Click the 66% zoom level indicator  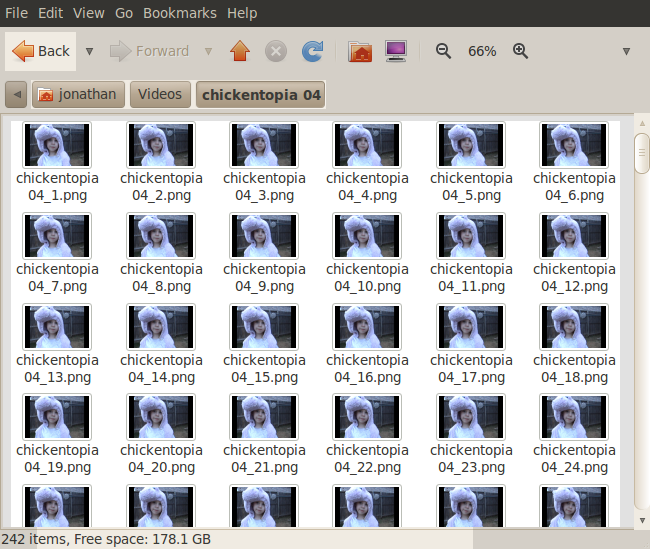(482, 51)
